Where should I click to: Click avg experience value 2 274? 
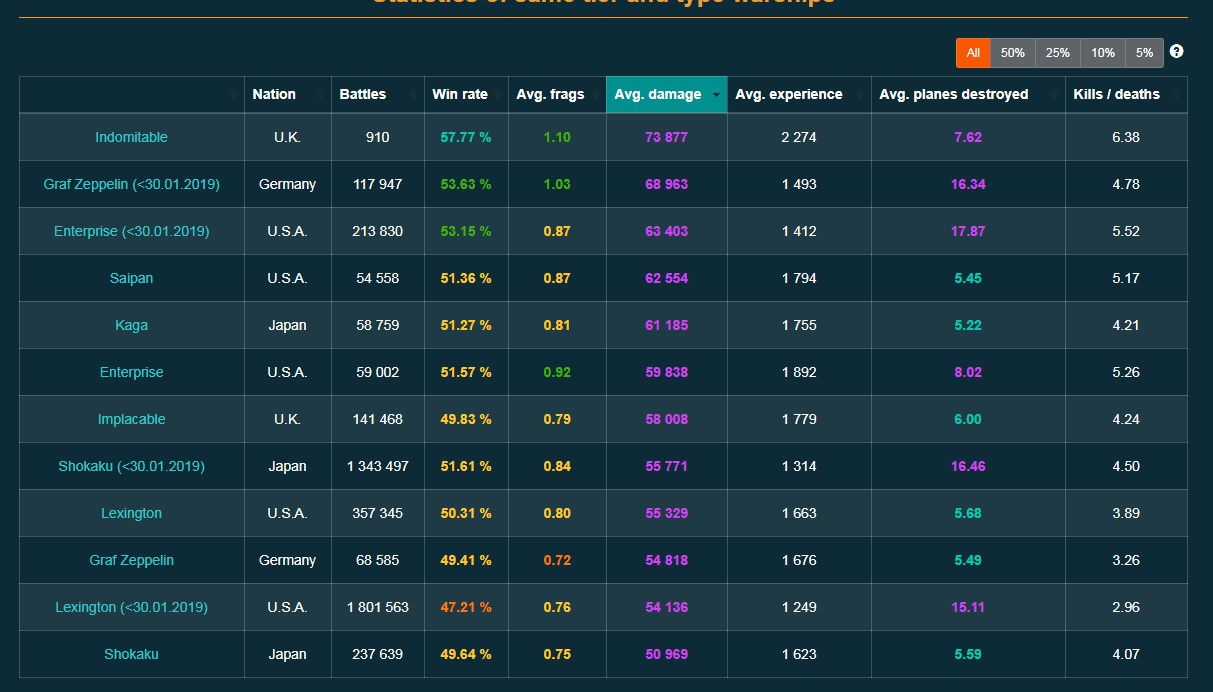tap(799, 137)
